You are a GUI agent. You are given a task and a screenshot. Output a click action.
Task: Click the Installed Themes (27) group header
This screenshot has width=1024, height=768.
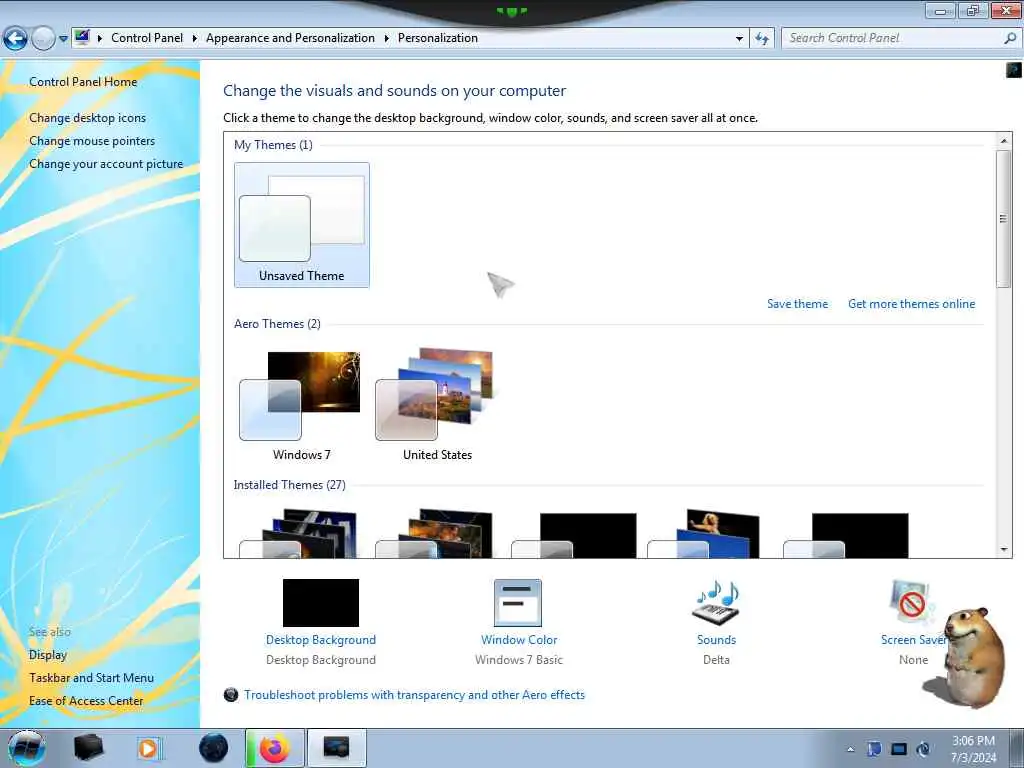(289, 485)
